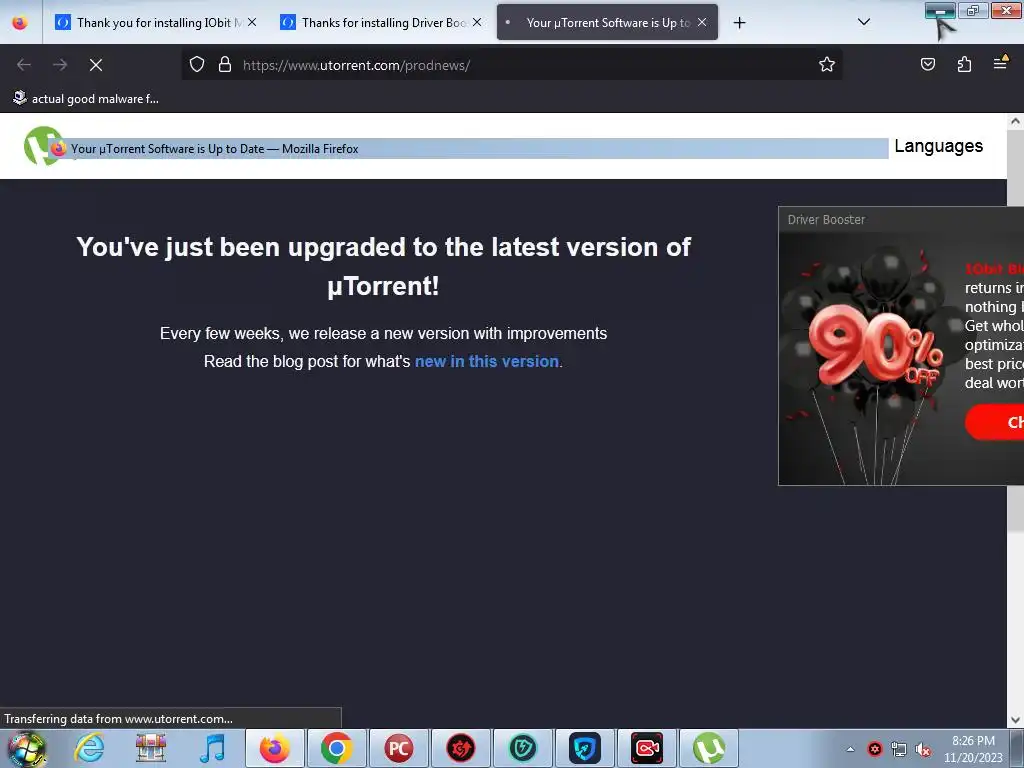Read the 'Transferring data from www.utorrent.com...' status
Viewport: 1024px width, 768px height.
point(118,718)
